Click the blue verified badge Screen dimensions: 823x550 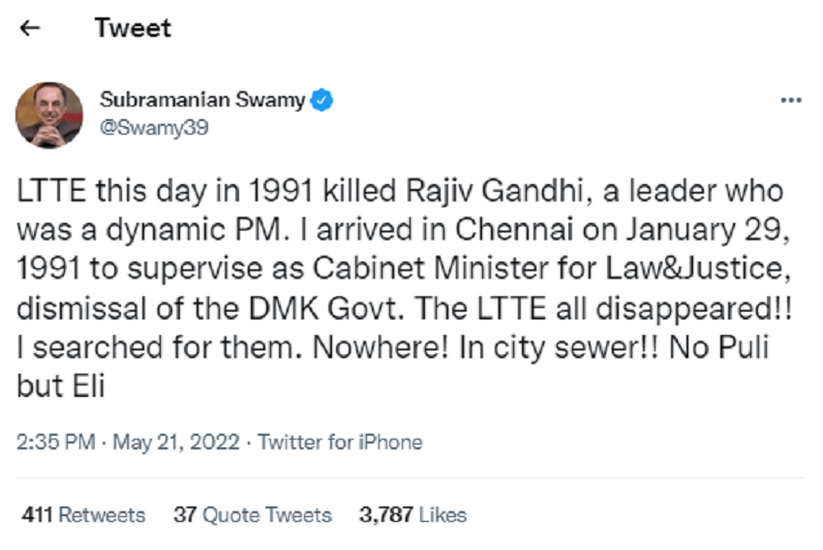(x=322, y=100)
